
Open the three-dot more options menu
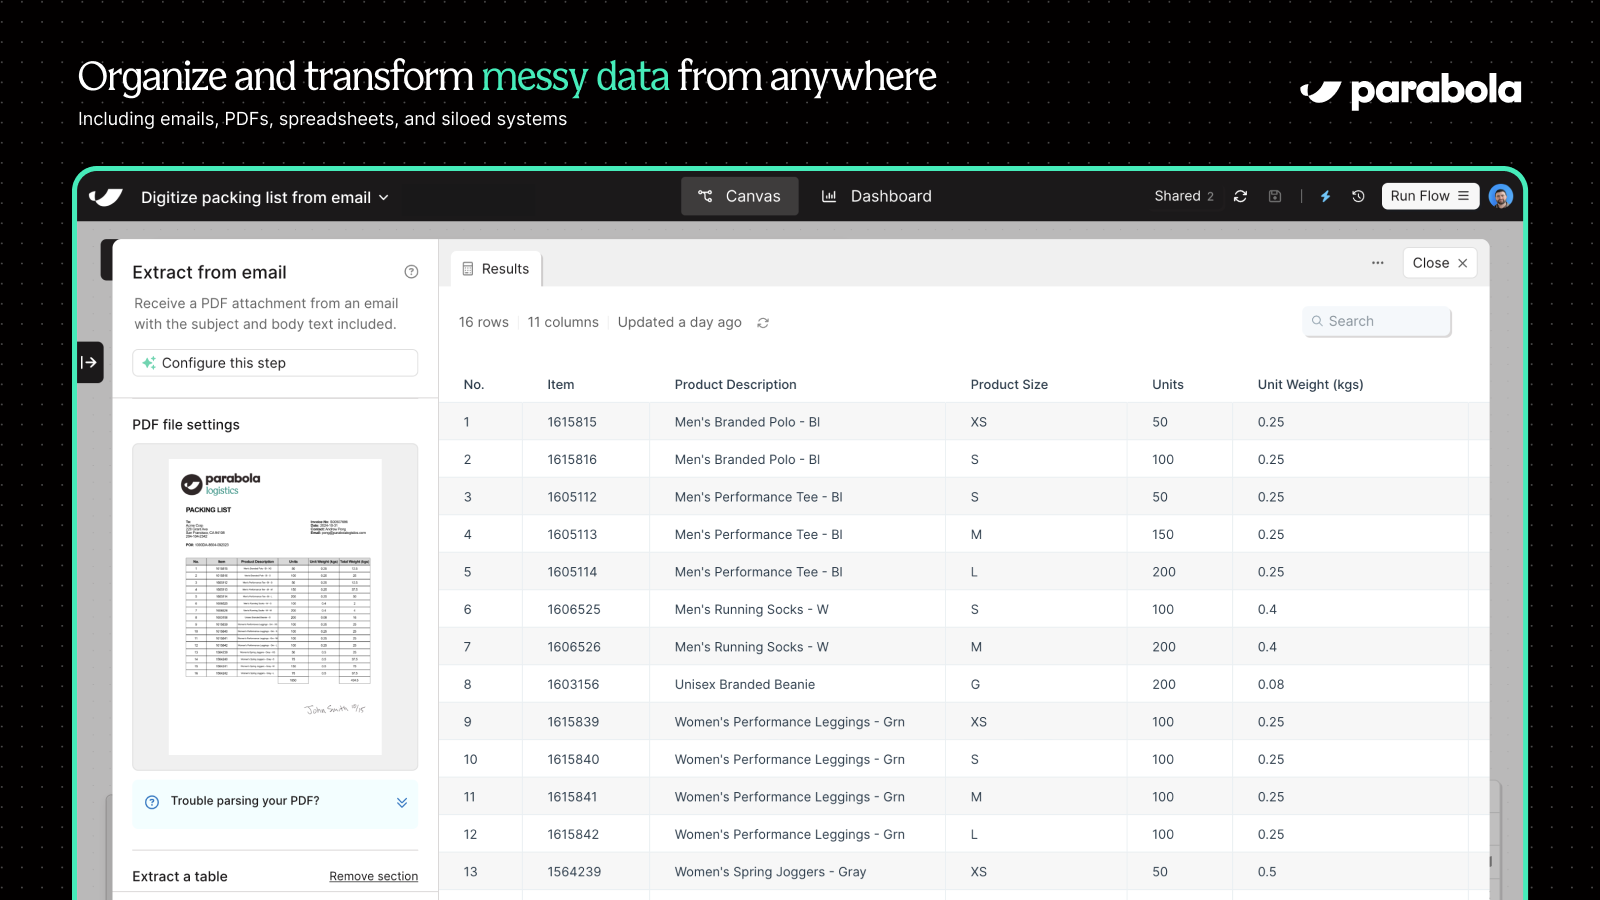point(1378,263)
